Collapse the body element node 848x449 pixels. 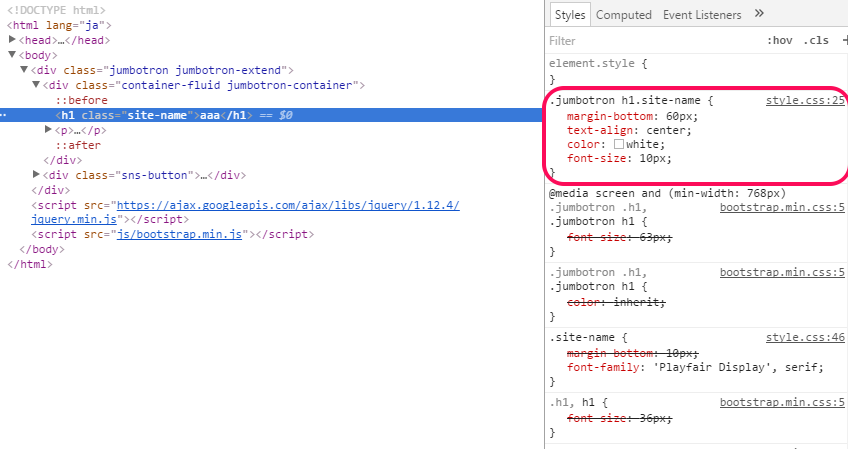(12, 55)
